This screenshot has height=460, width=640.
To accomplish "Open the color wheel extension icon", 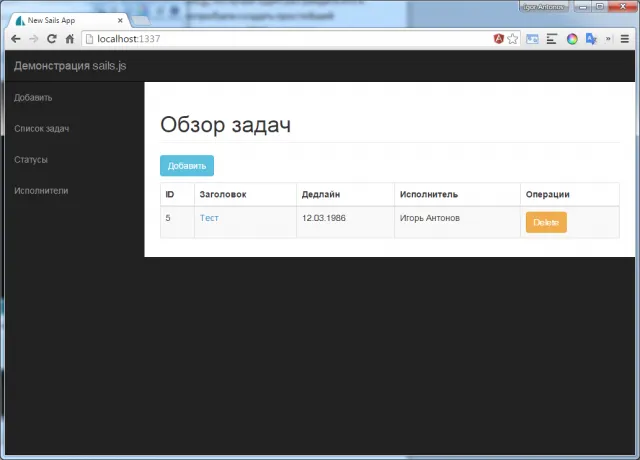I will point(572,39).
